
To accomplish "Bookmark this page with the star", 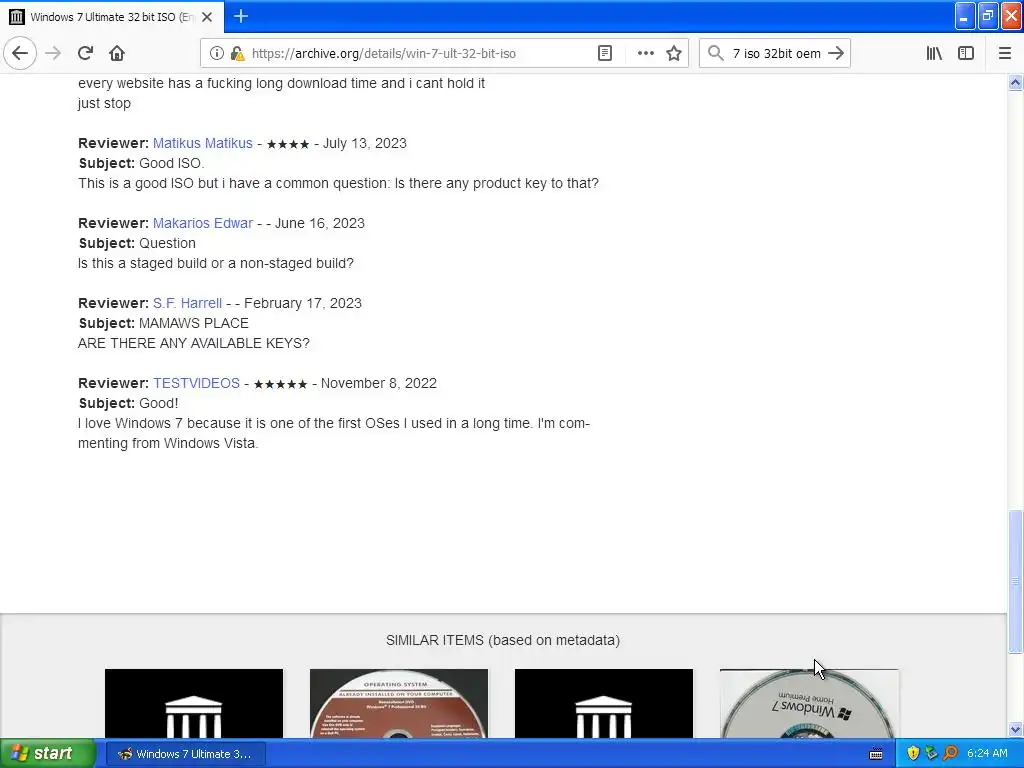I will (674, 53).
